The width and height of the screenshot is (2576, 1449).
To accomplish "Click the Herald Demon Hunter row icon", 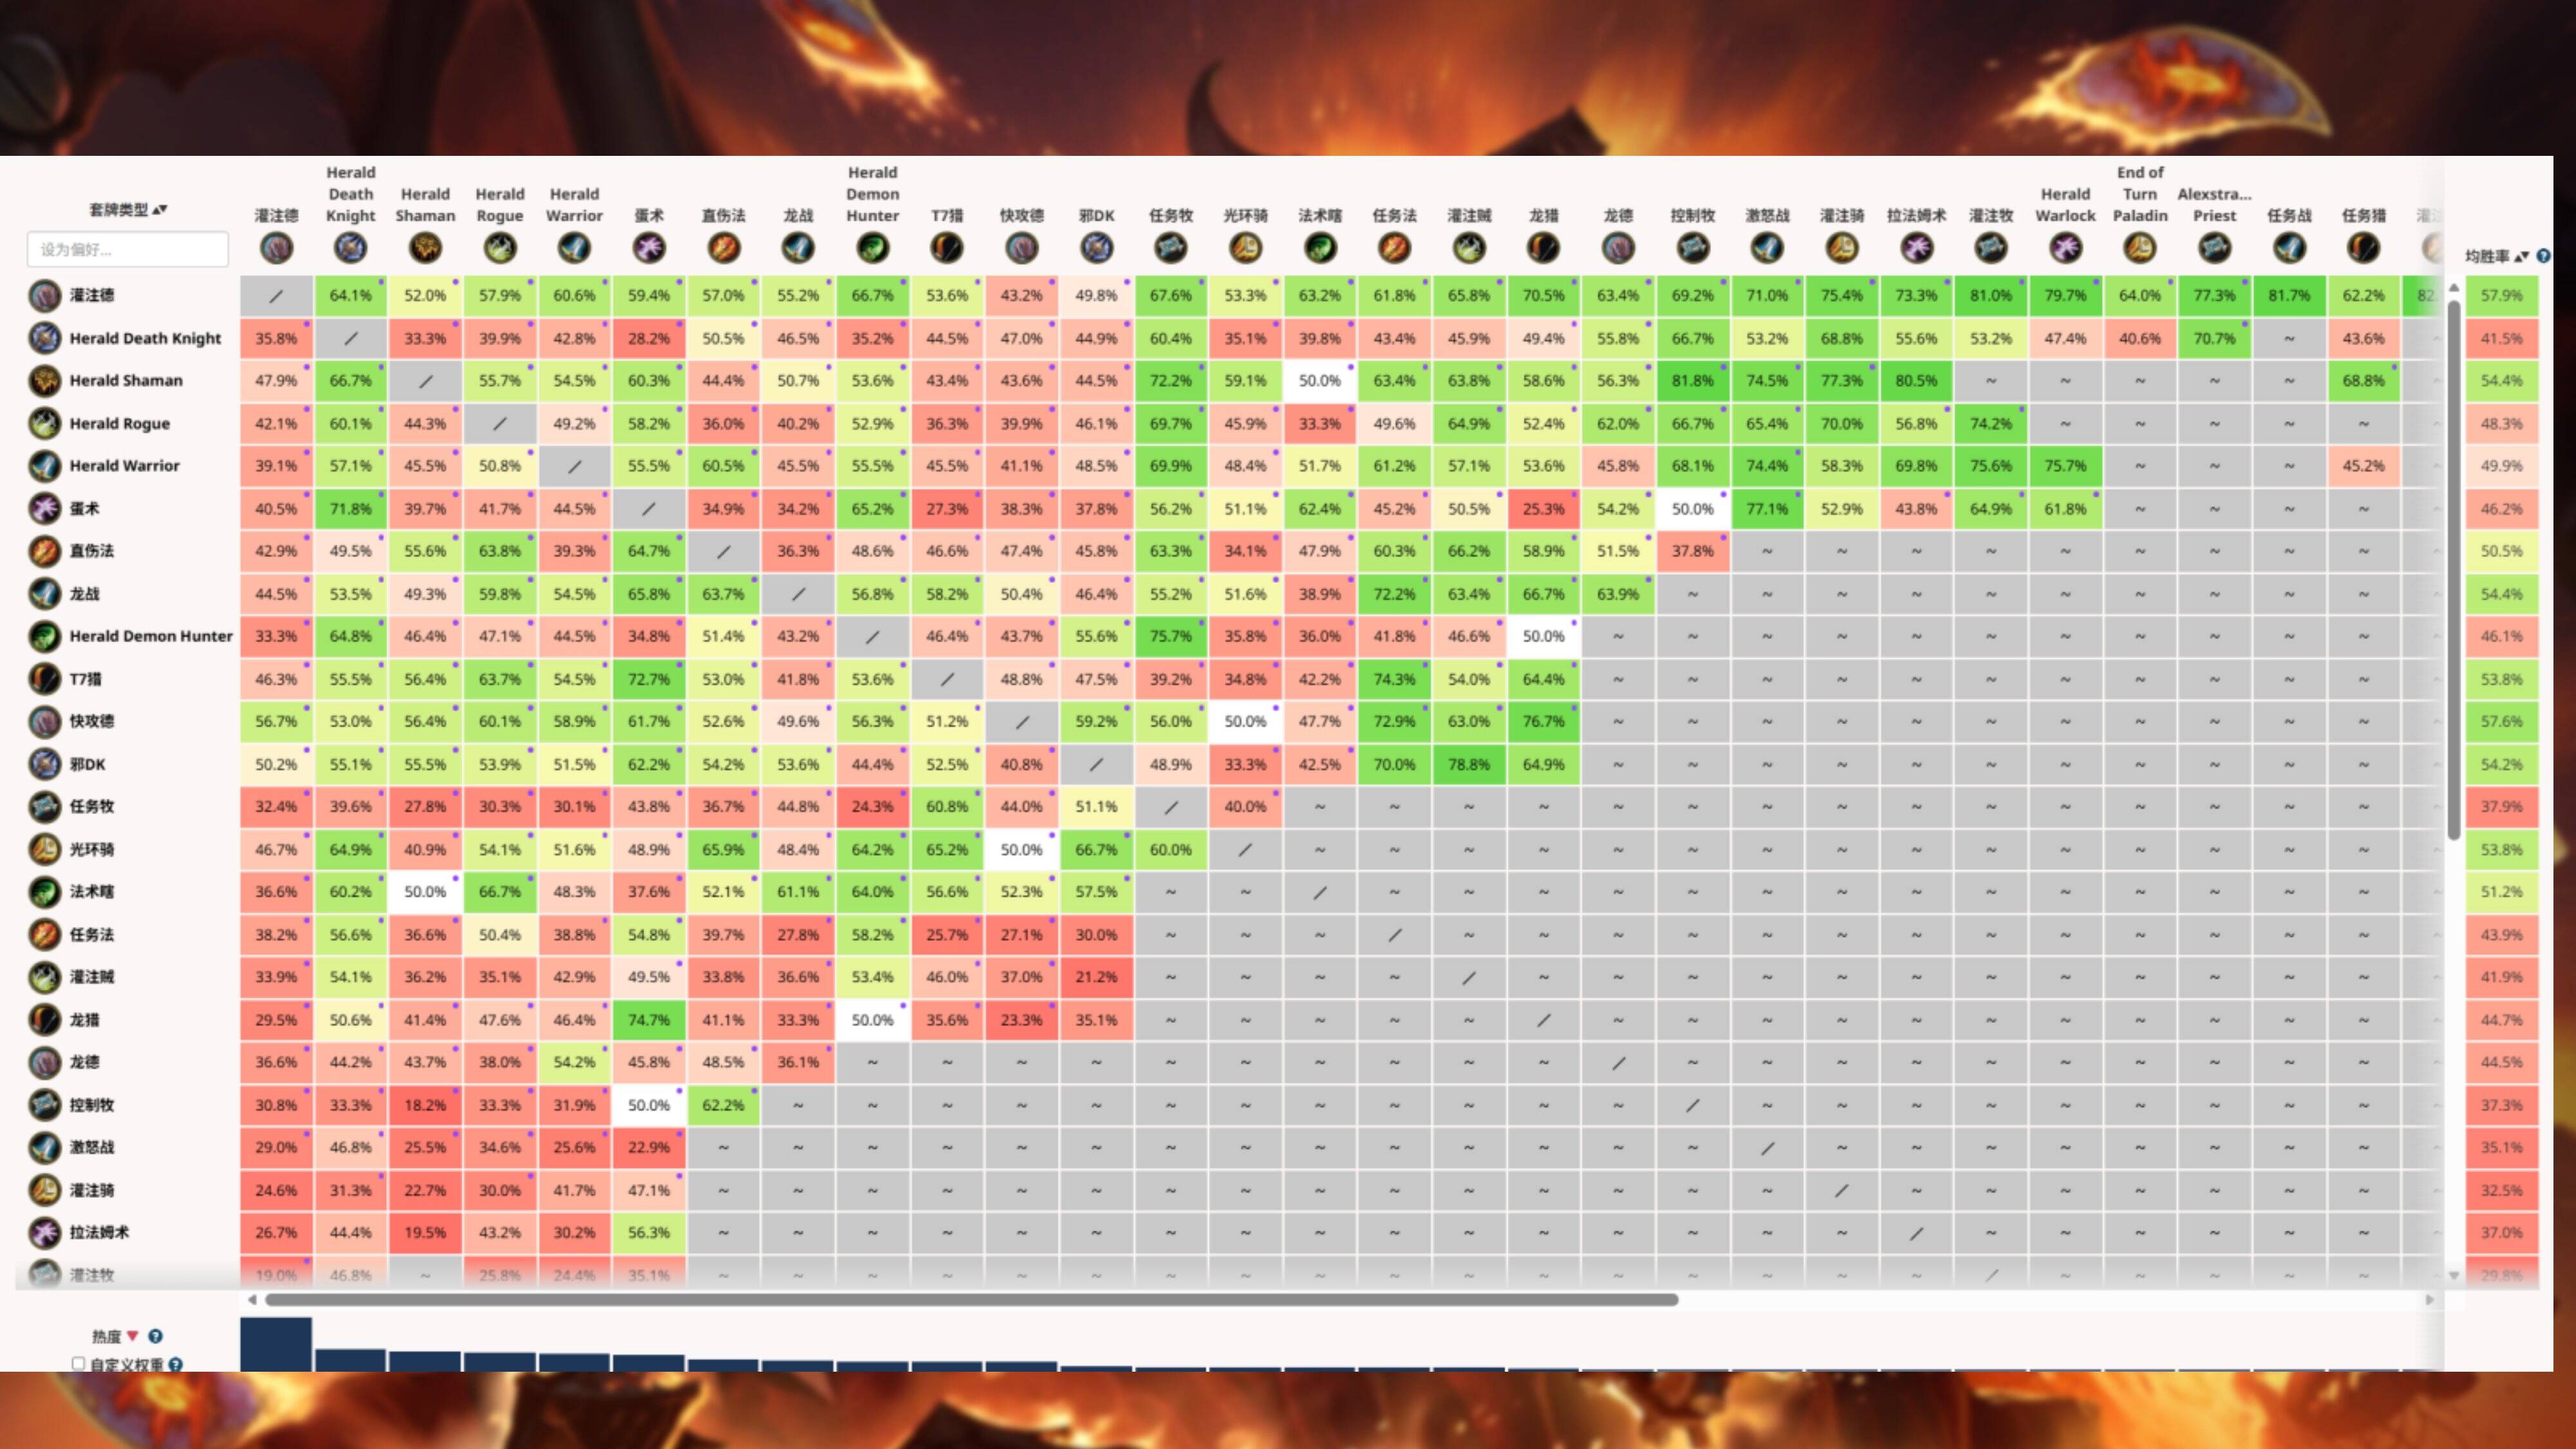I will click(44, 636).
